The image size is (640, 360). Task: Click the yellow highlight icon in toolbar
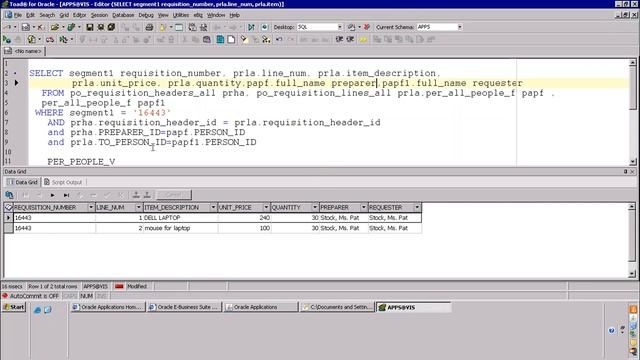coord(363,40)
